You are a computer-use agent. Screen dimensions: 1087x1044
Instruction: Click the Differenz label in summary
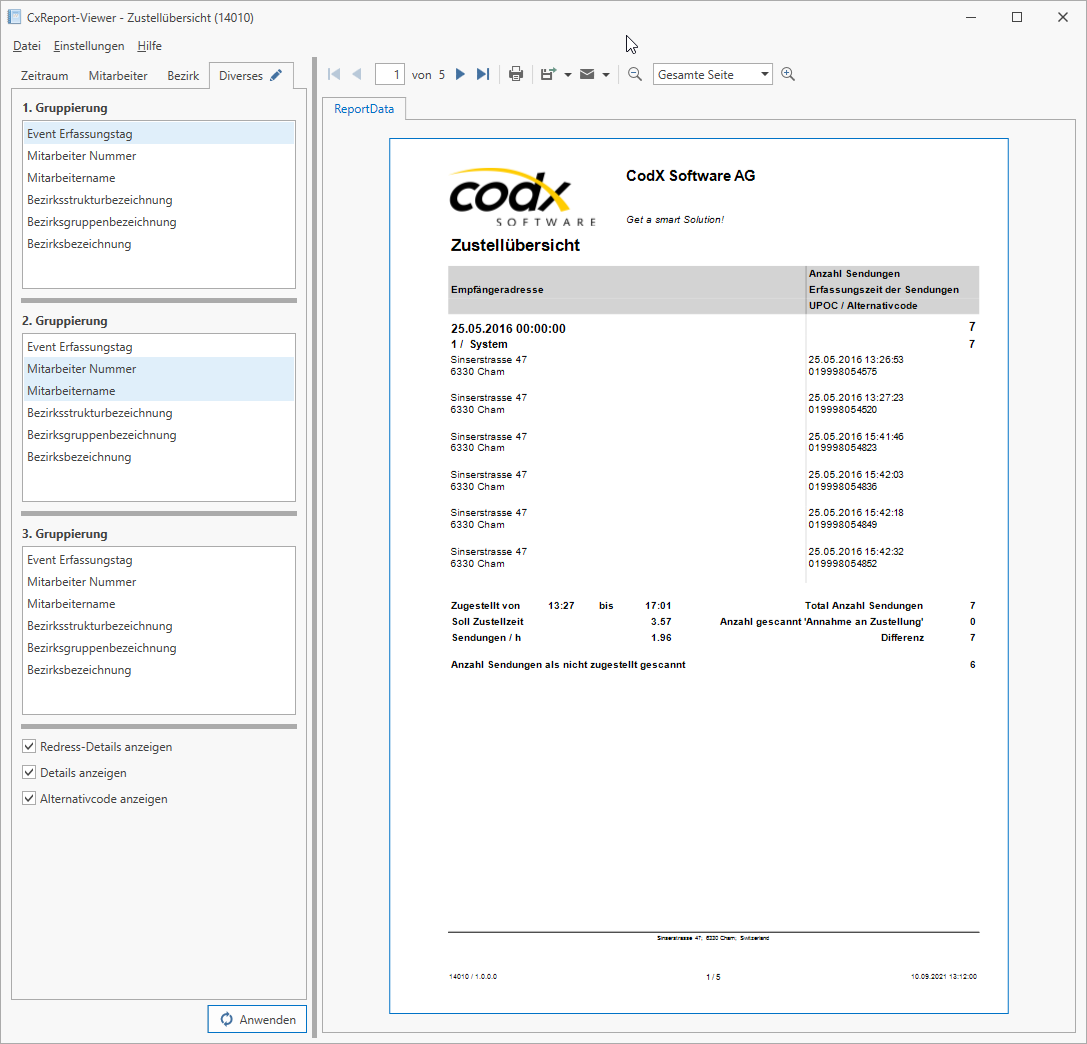click(902, 638)
